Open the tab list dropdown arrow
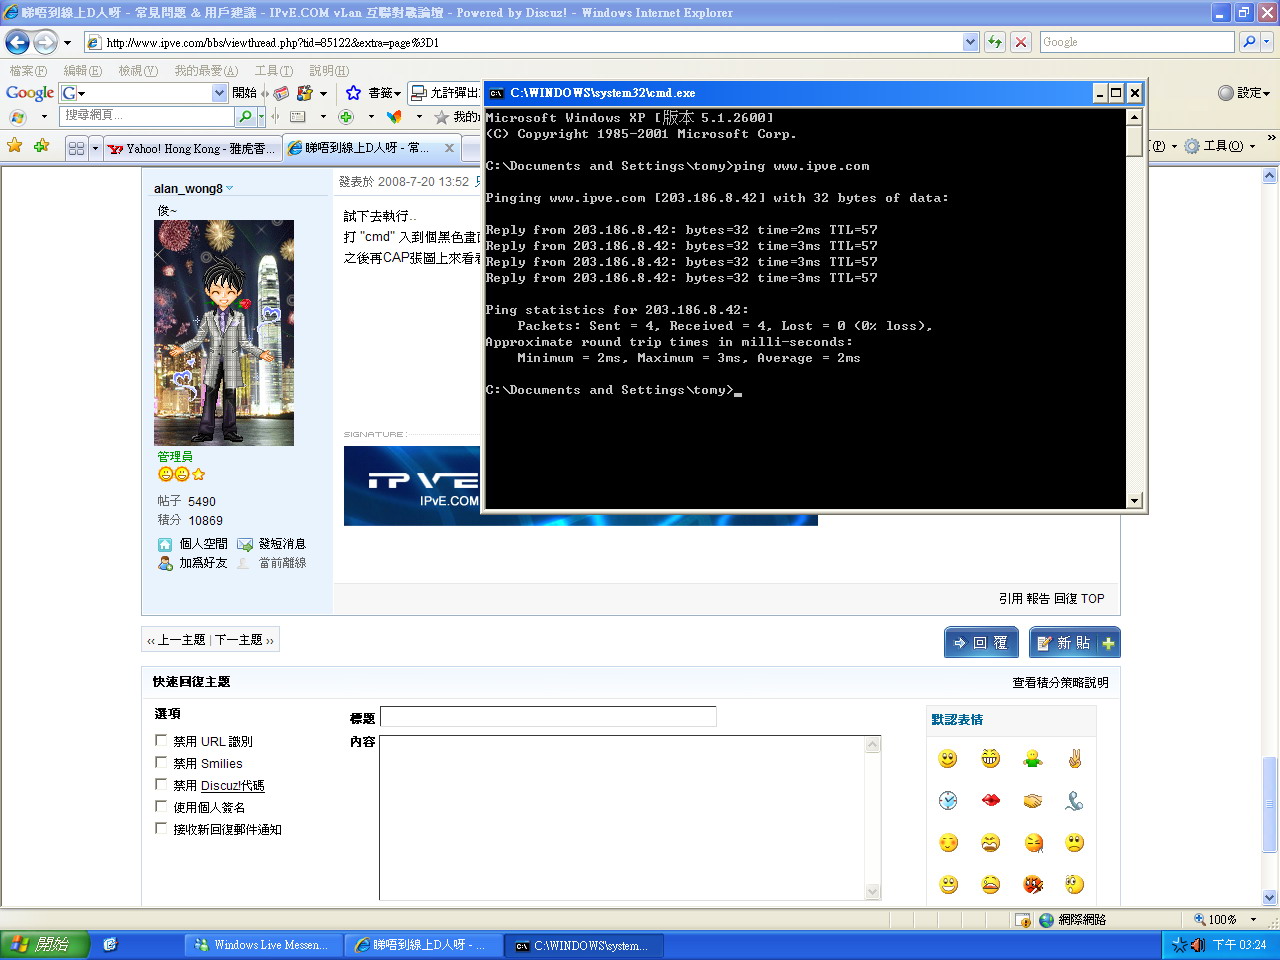 (95, 148)
